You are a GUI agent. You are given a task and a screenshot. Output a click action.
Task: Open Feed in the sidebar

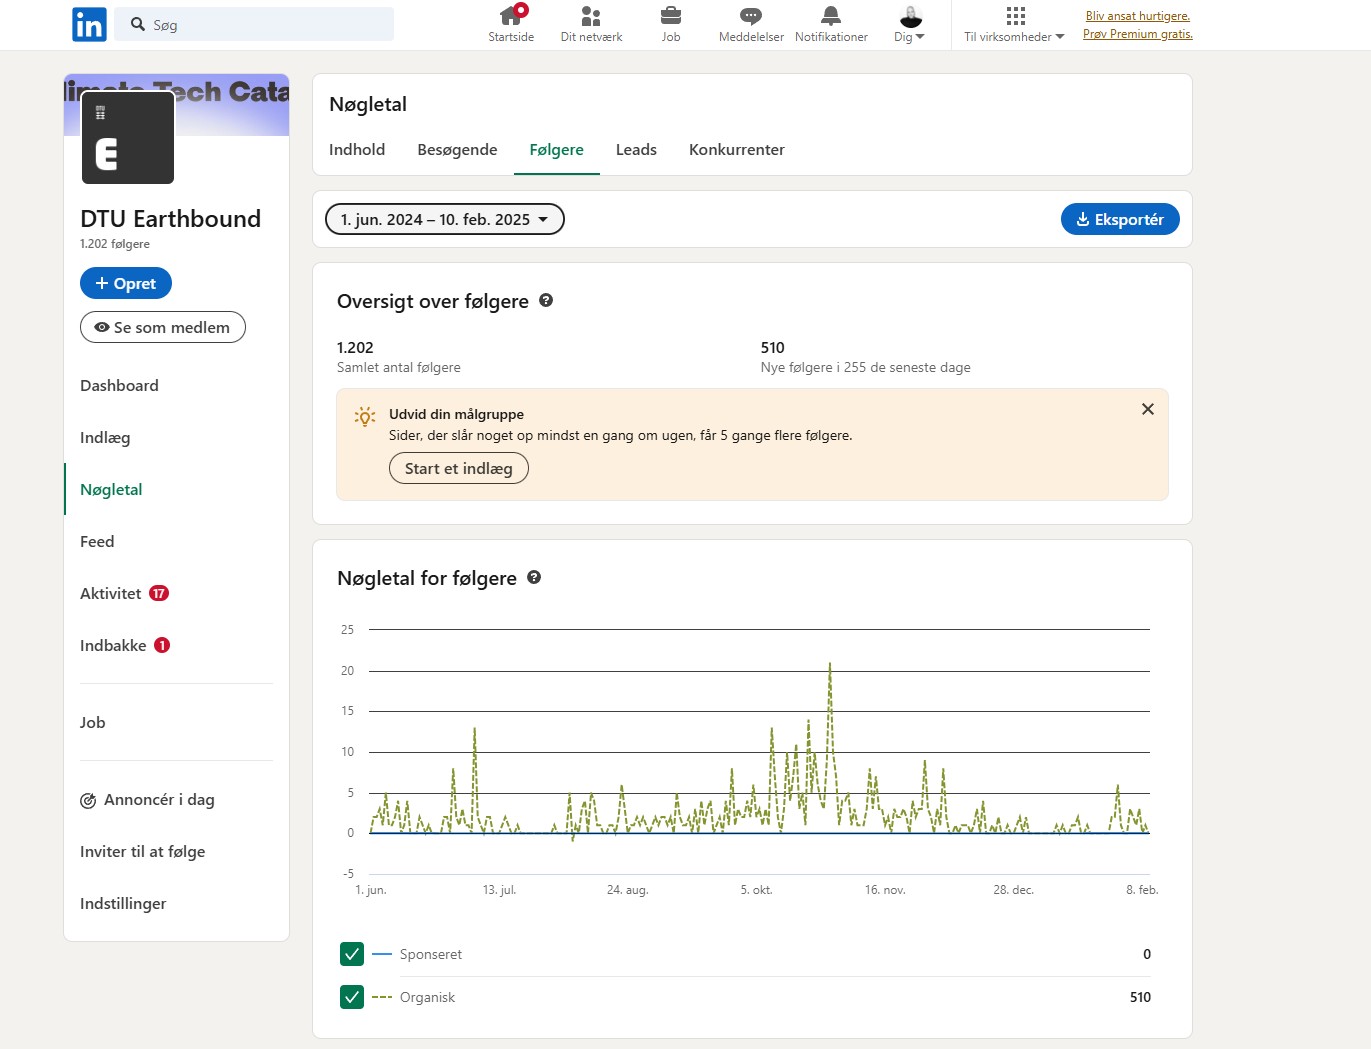click(97, 542)
